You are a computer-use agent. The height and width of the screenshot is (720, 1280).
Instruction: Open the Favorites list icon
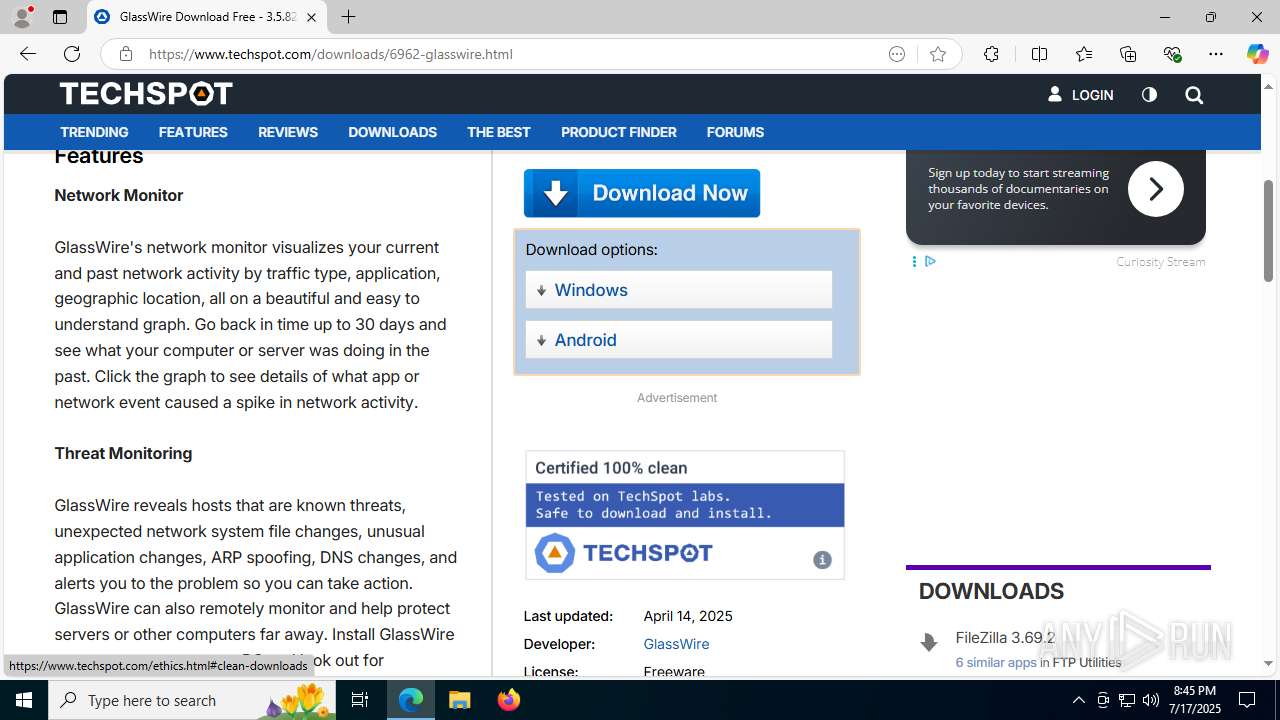point(1084,54)
